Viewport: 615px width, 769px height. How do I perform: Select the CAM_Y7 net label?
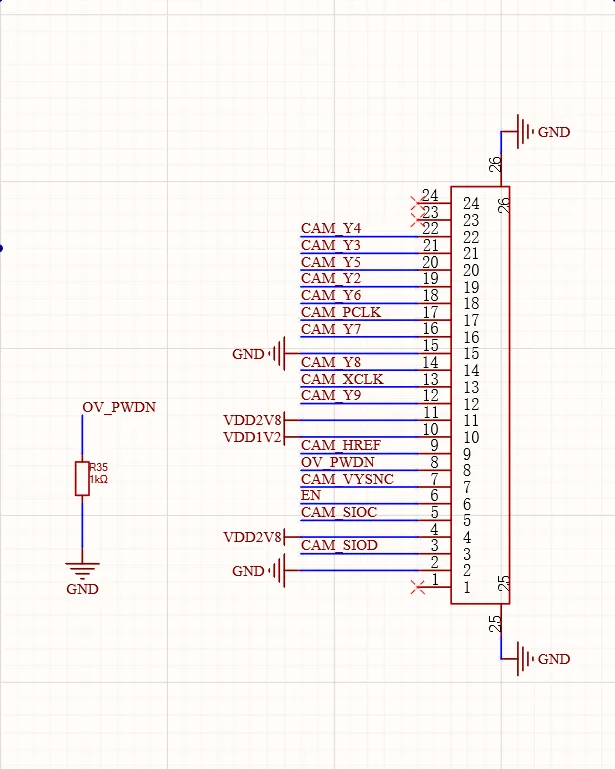click(x=331, y=329)
